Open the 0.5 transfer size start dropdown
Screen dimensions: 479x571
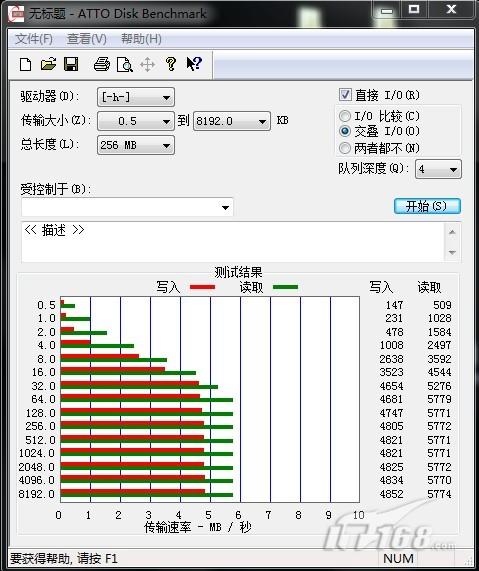pos(136,121)
